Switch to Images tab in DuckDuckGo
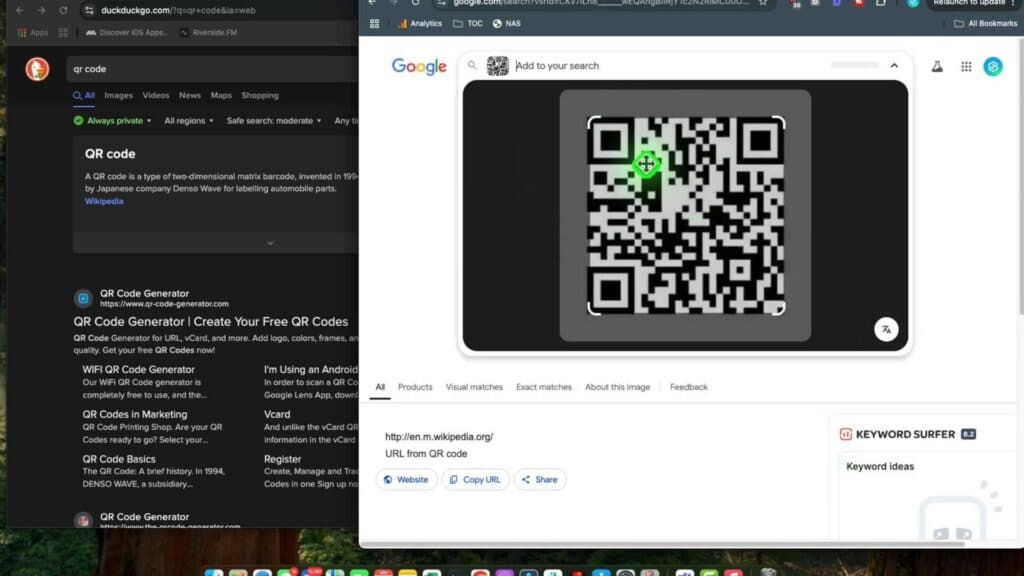This screenshot has width=1024, height=576. click(x=118, y=95)
